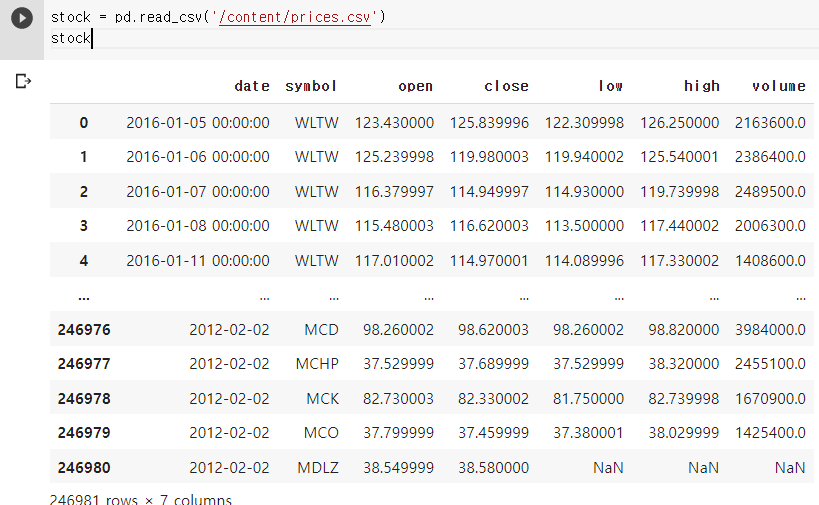The image size is (819, 505).
Task: Click the '246981 rows × 7 columns' summary
Action: click(x=141, y=499)
